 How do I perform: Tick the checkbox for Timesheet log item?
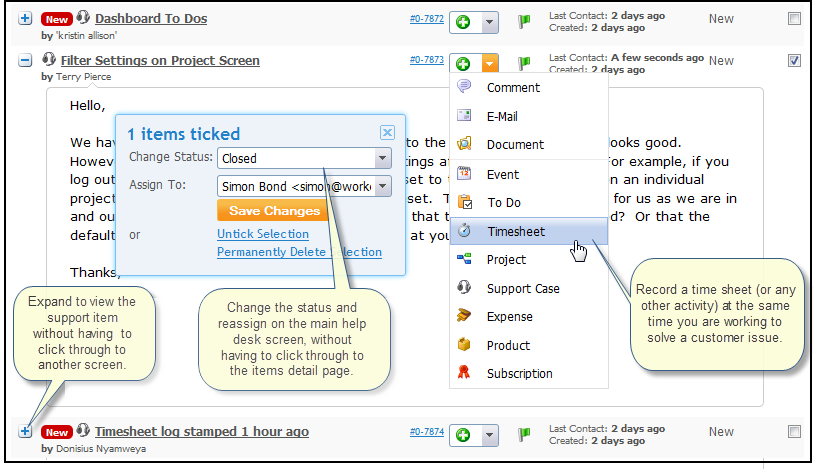pyautogui.click(x=794, y=432)
